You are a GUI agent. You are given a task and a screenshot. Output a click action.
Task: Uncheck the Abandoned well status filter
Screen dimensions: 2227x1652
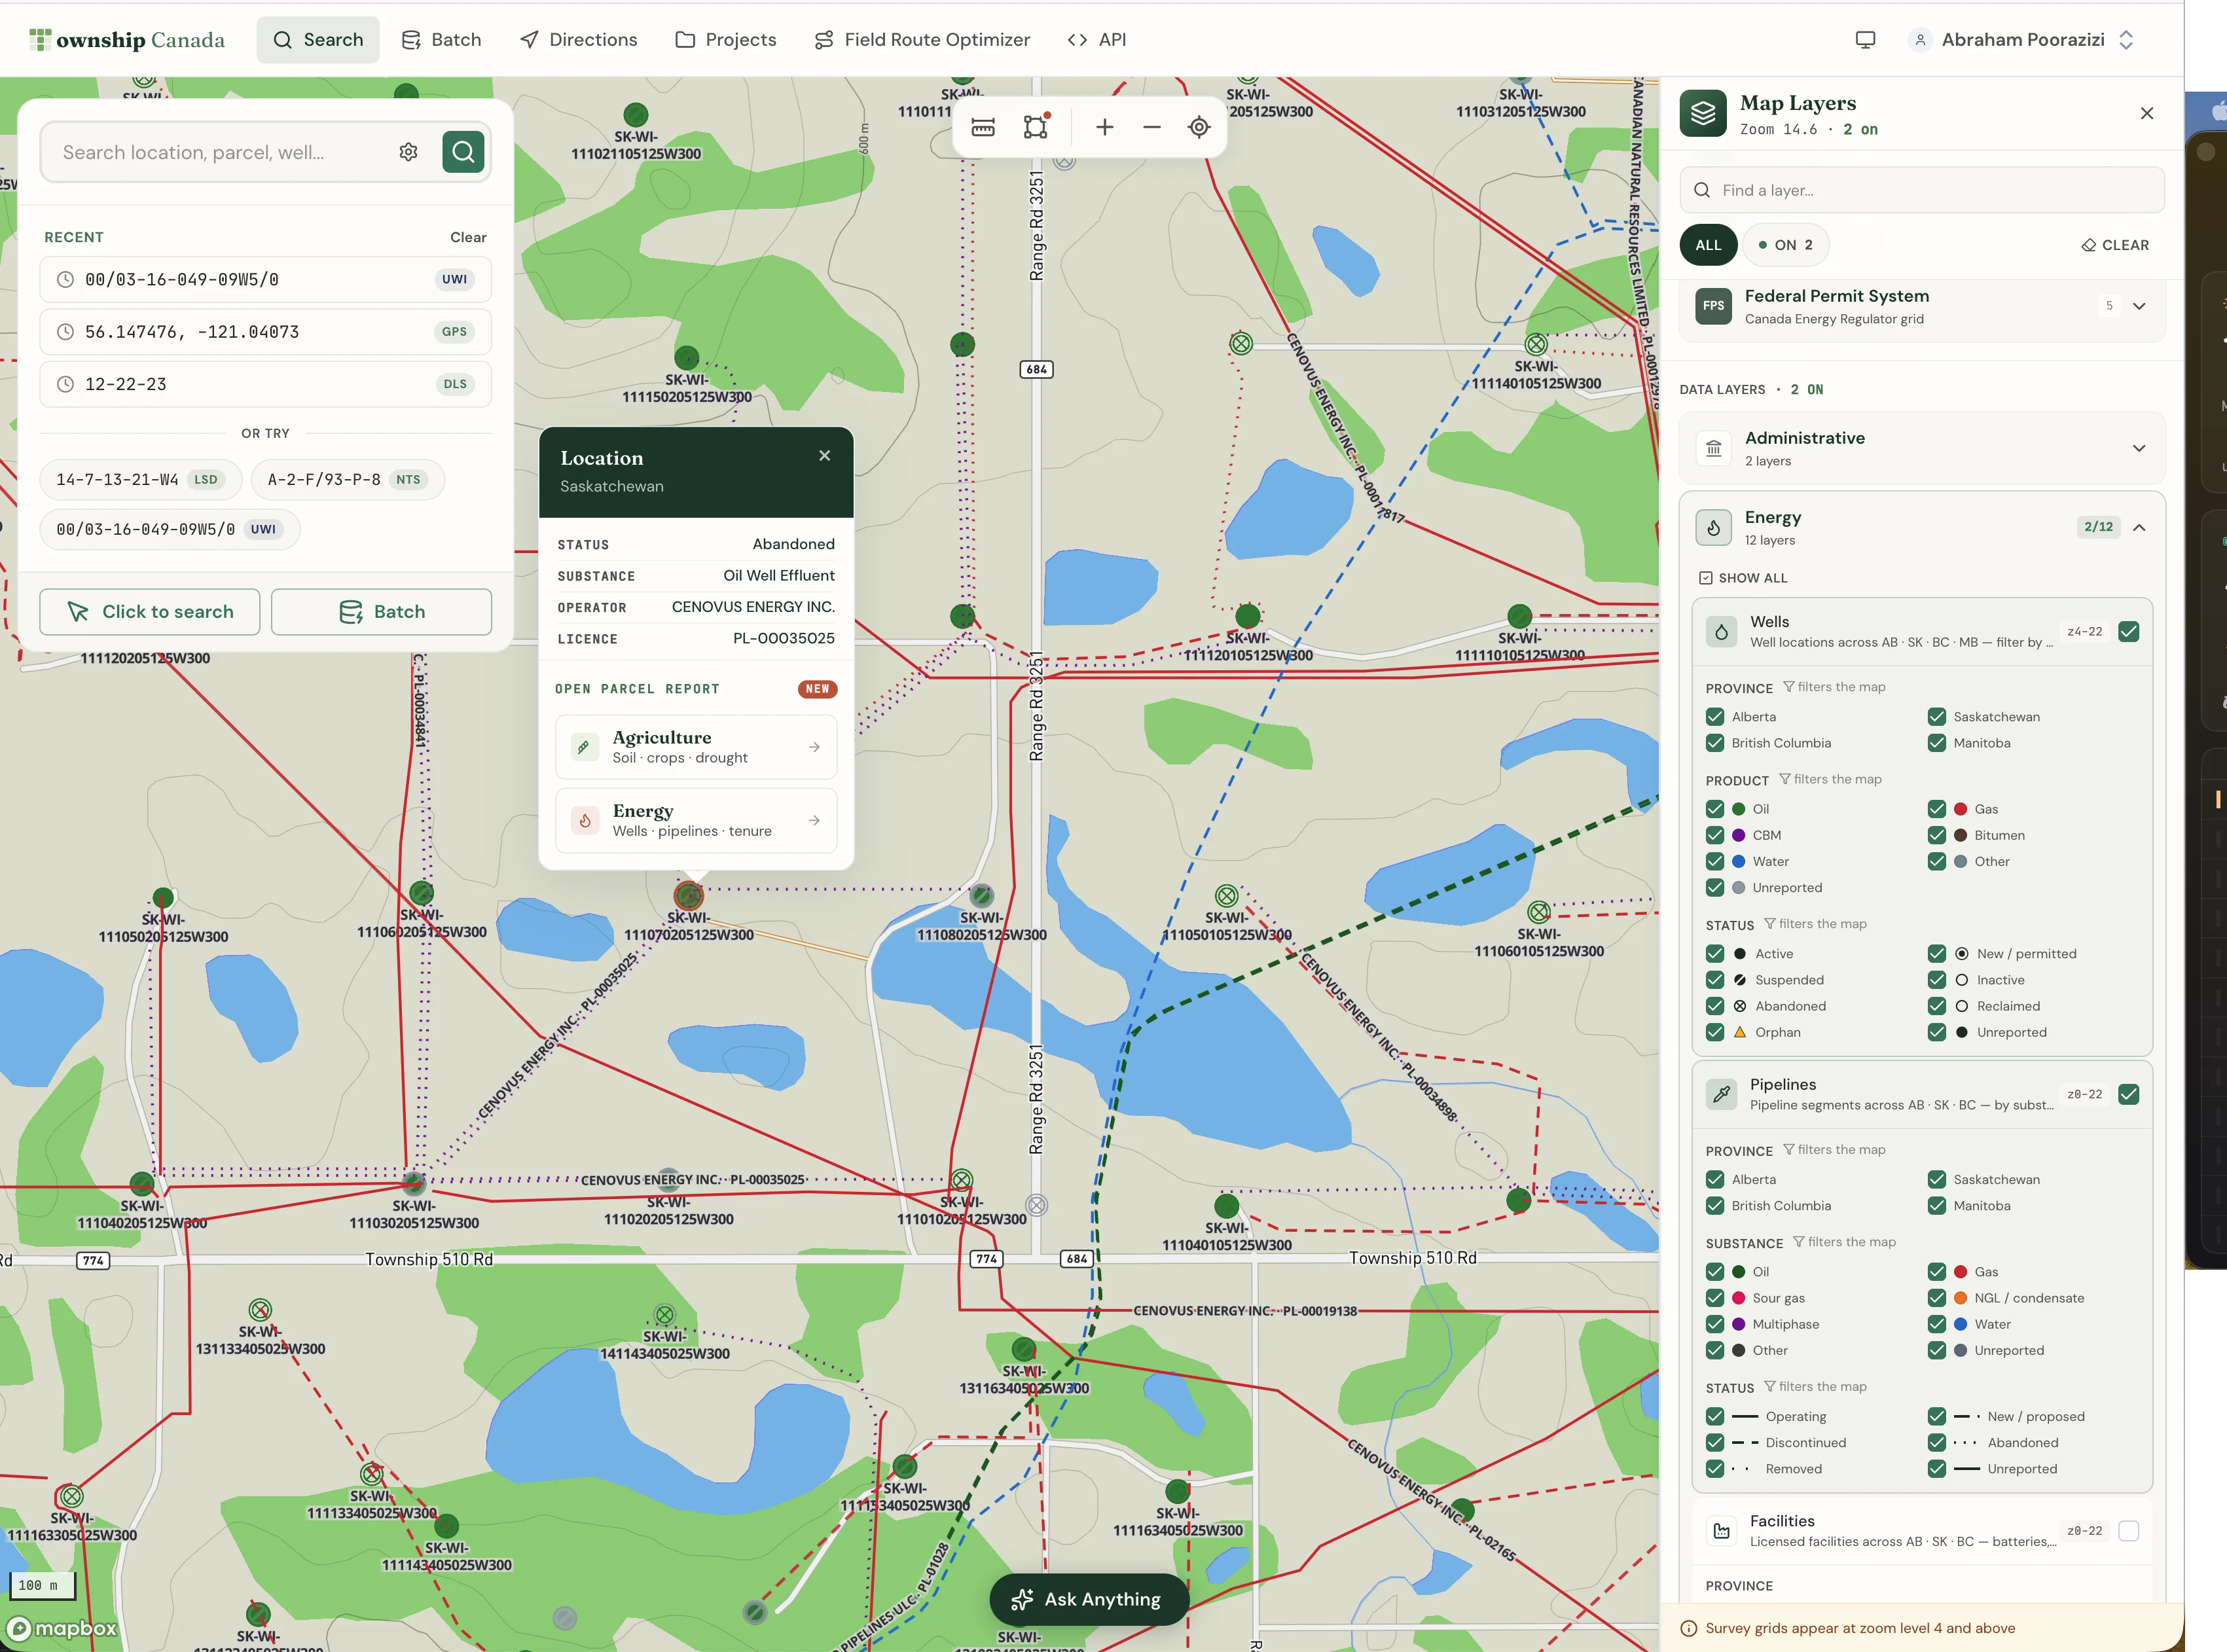click(1714, 1006)
